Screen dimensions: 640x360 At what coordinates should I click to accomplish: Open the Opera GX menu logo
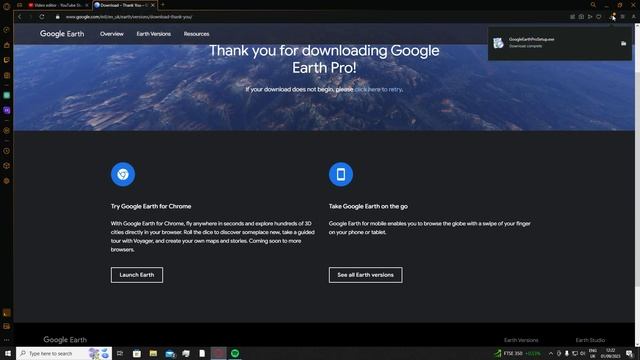(7, 6)
